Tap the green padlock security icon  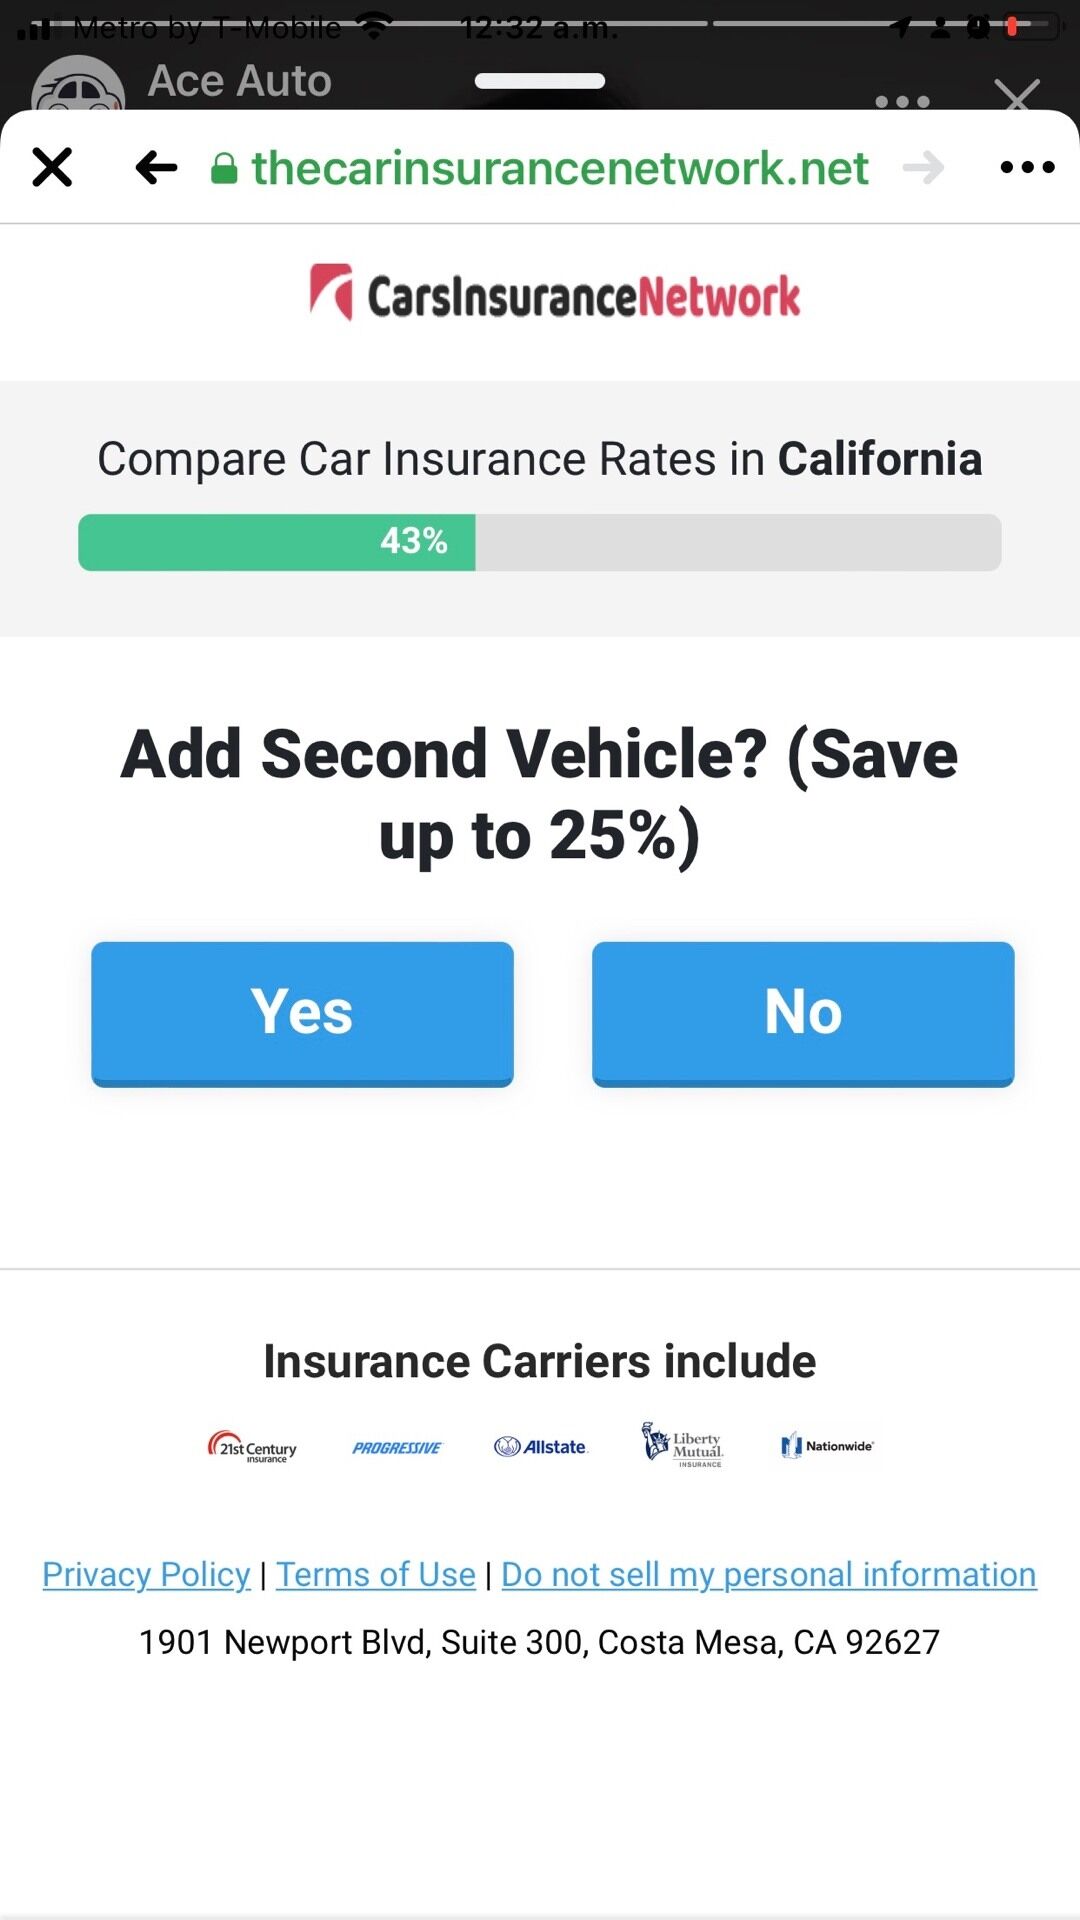click(224, 168)
